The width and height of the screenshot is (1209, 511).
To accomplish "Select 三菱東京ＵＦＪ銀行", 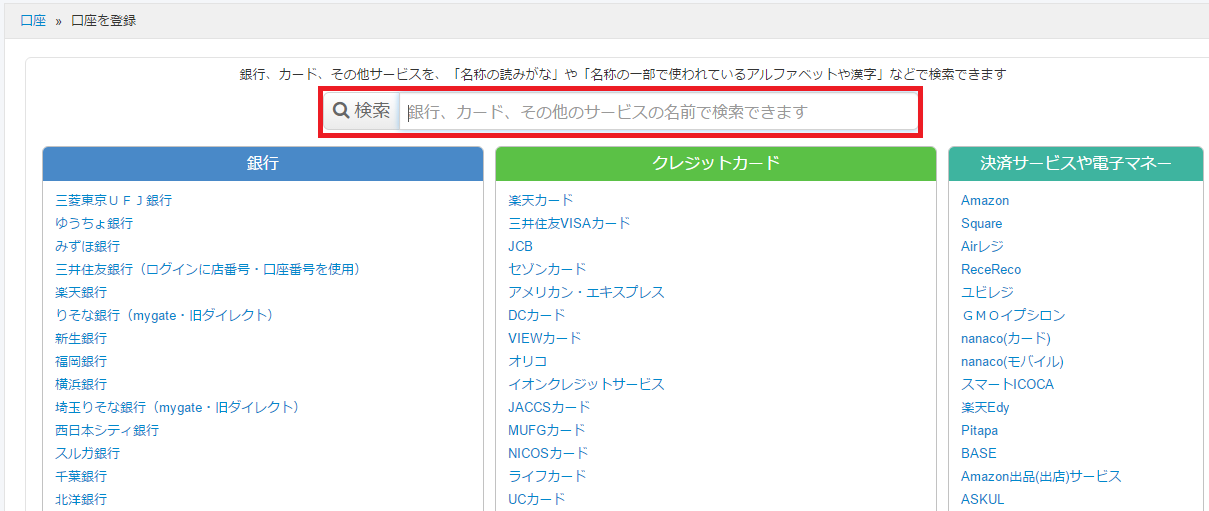I will pyautogui.click(x=114, y=200).
